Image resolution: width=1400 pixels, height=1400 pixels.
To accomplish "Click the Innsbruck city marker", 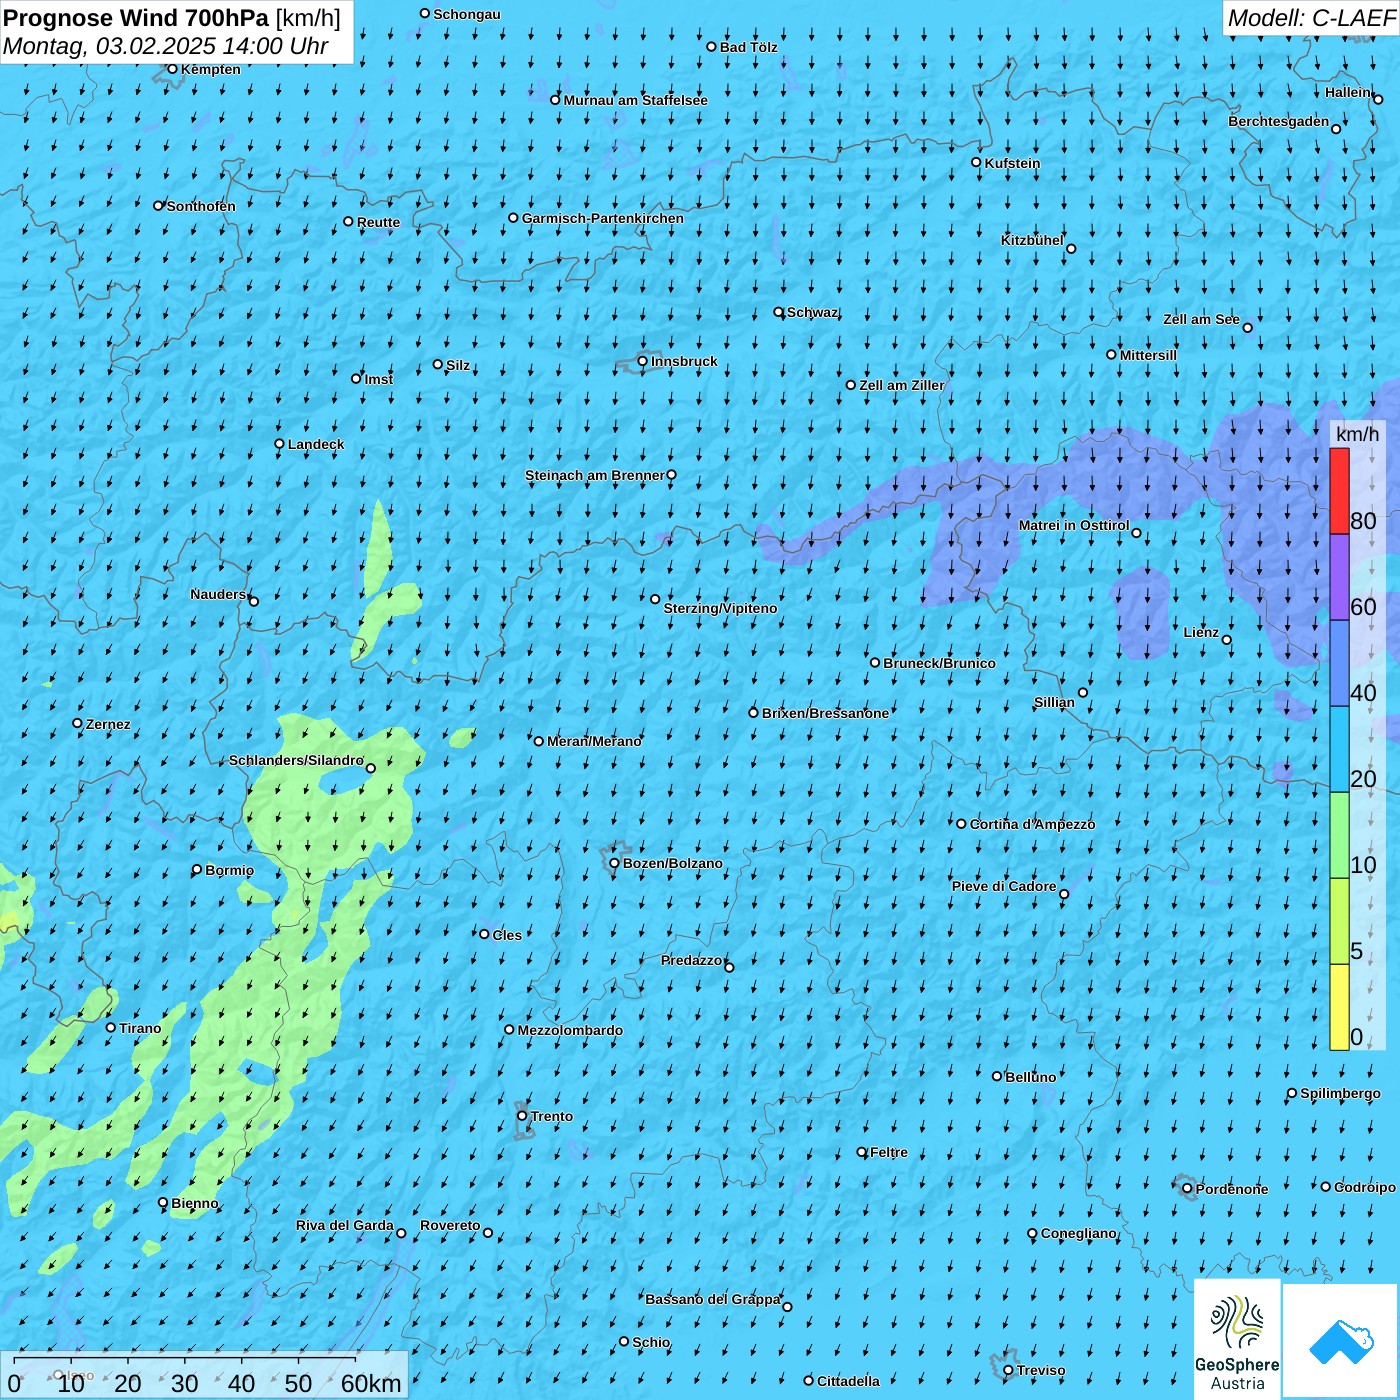I will coord(643,361).
